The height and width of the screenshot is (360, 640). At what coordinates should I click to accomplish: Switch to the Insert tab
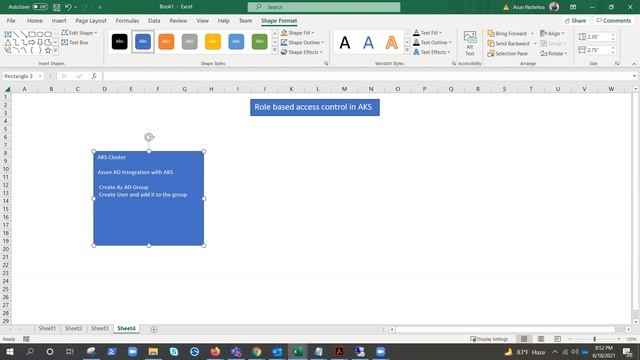59,20
